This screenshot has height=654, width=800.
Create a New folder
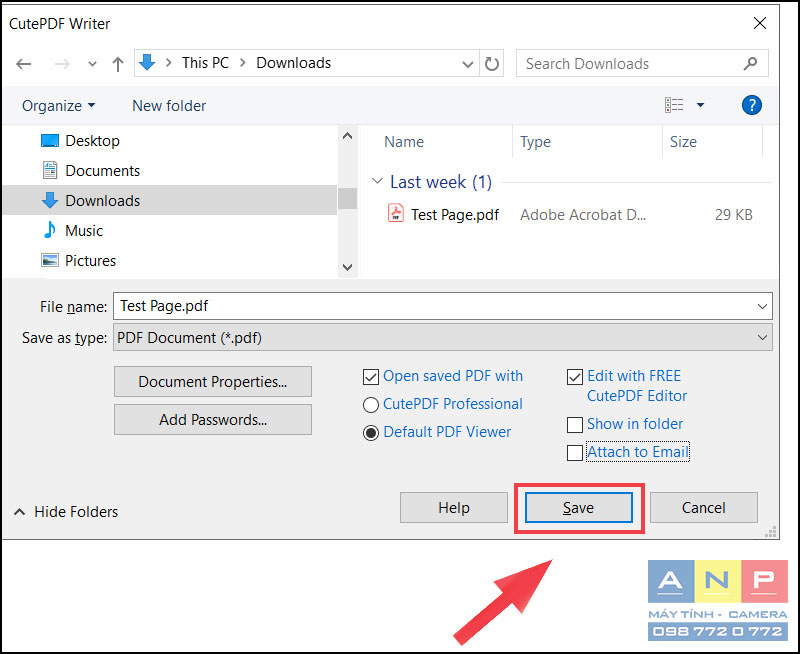click(x=169, y=106)
